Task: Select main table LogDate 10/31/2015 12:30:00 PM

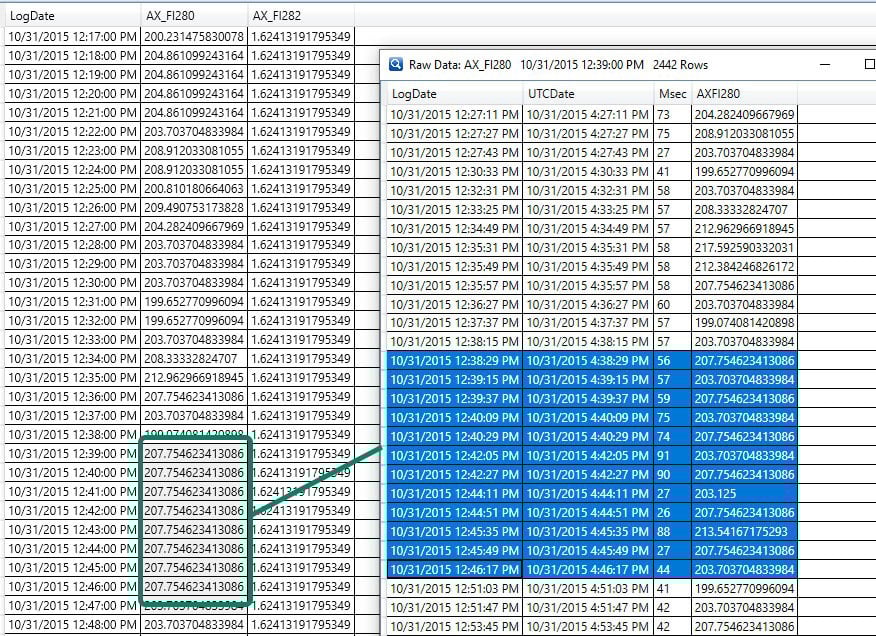Action: 73,283
